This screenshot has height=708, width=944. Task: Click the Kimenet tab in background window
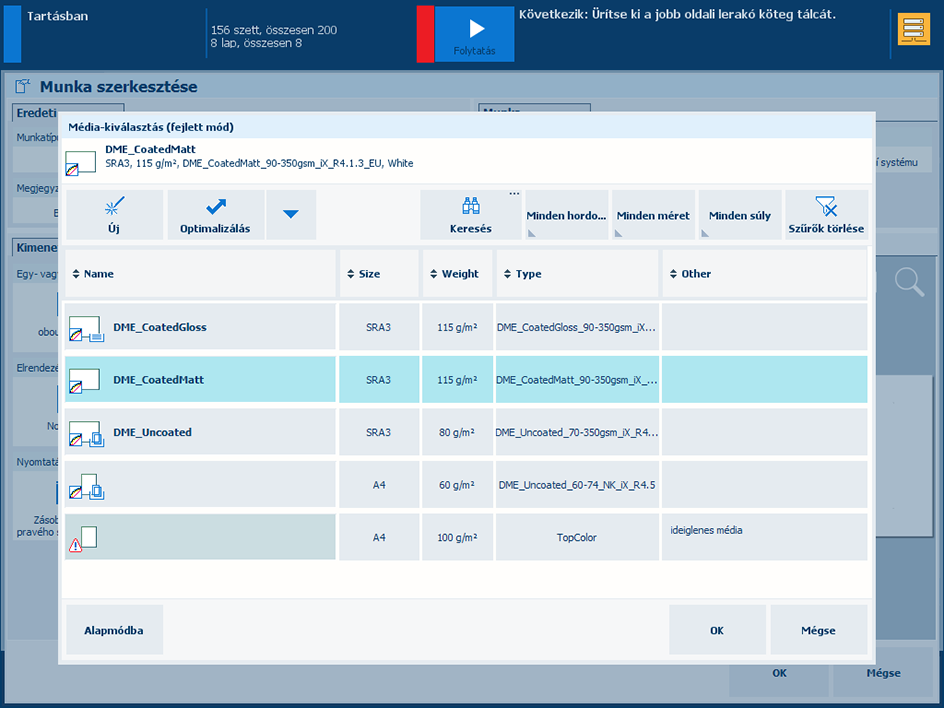36,247
